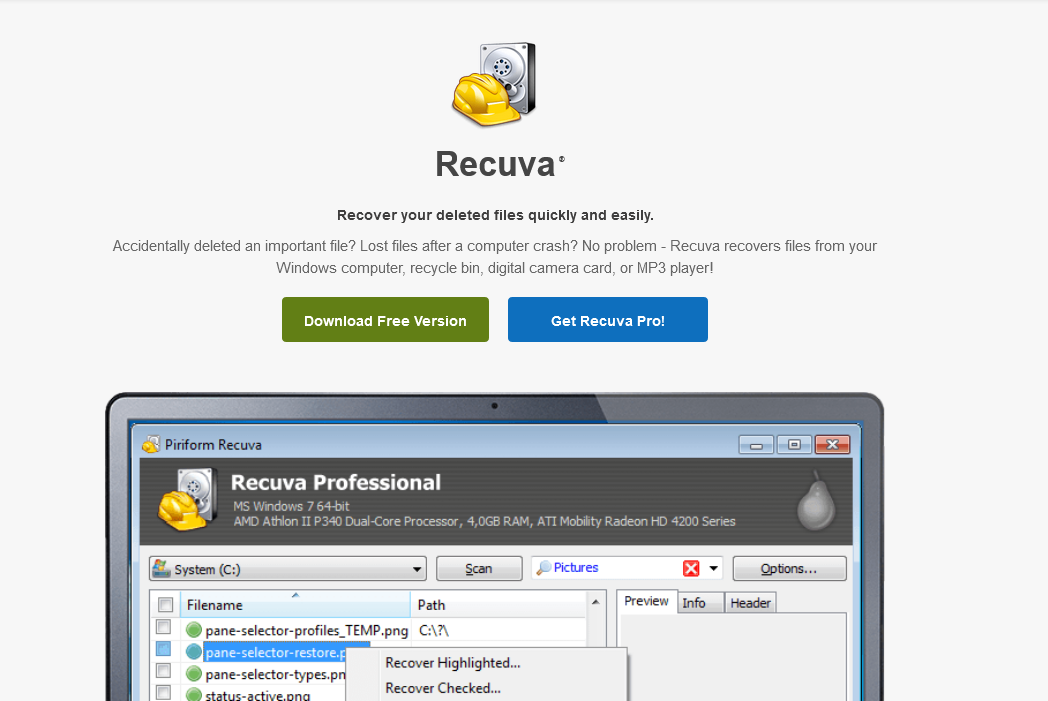1048x701 pixels.
Task: Click green status dot for pane-selector-profiles_TEMP.png
Action: [194, 629]
